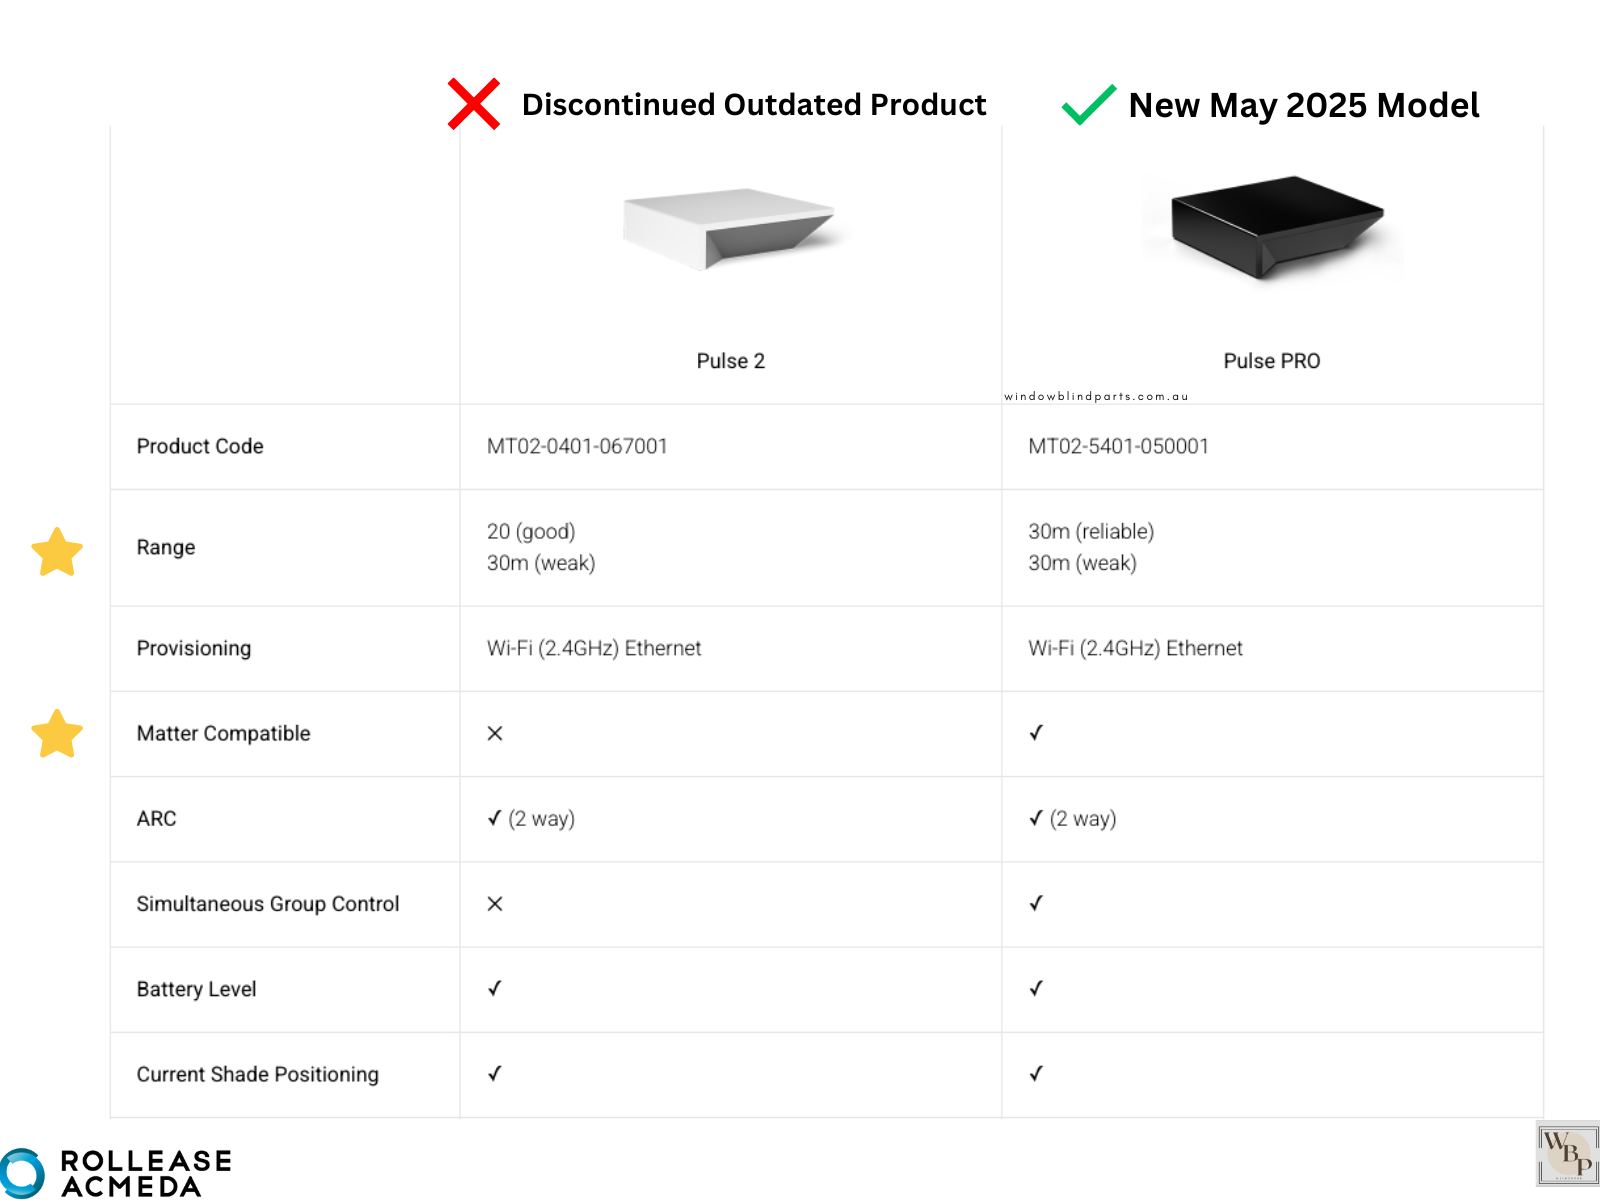Click the Simultaneous Group Control row label
This screenshot has height=1200, width=1600.
coord(268,904)
